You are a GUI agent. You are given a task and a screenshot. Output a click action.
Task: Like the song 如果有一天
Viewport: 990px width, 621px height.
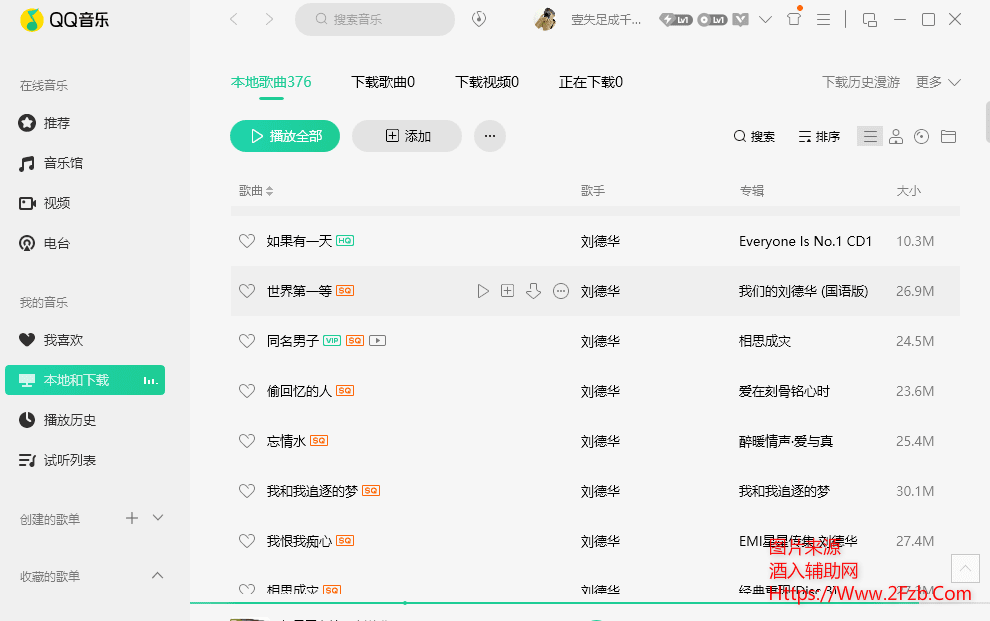point(247,241)
